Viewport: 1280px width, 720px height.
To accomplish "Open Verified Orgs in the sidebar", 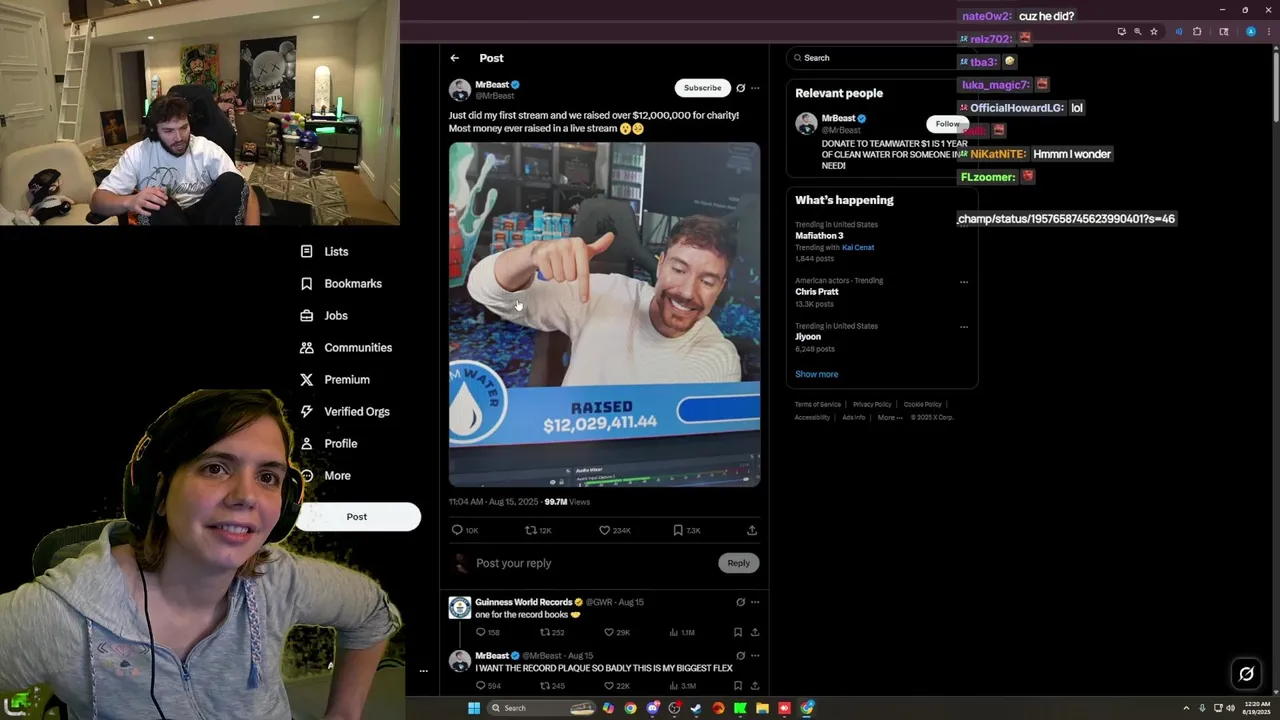I will (x=346, y=412).
